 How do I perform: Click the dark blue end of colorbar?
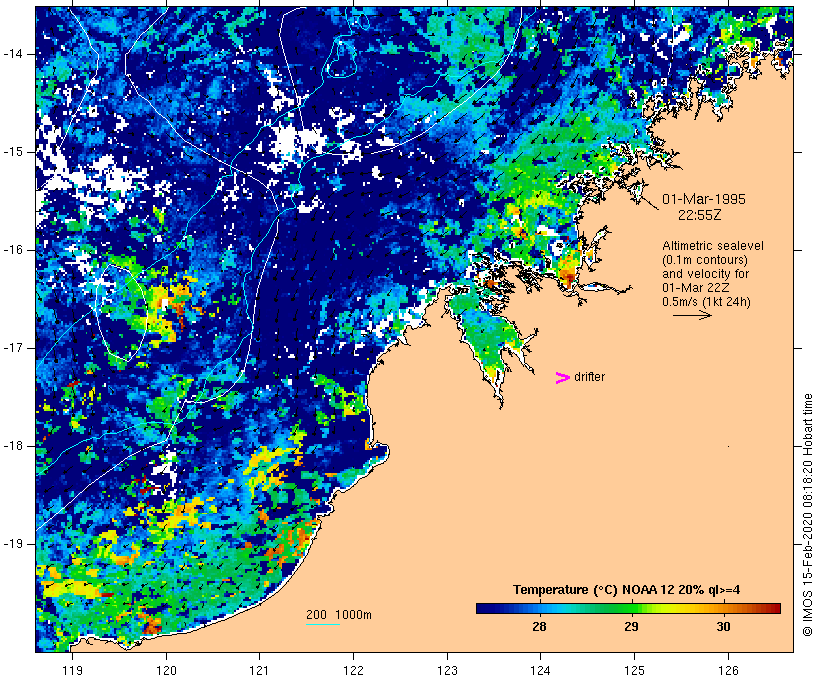tap(481, 608)
